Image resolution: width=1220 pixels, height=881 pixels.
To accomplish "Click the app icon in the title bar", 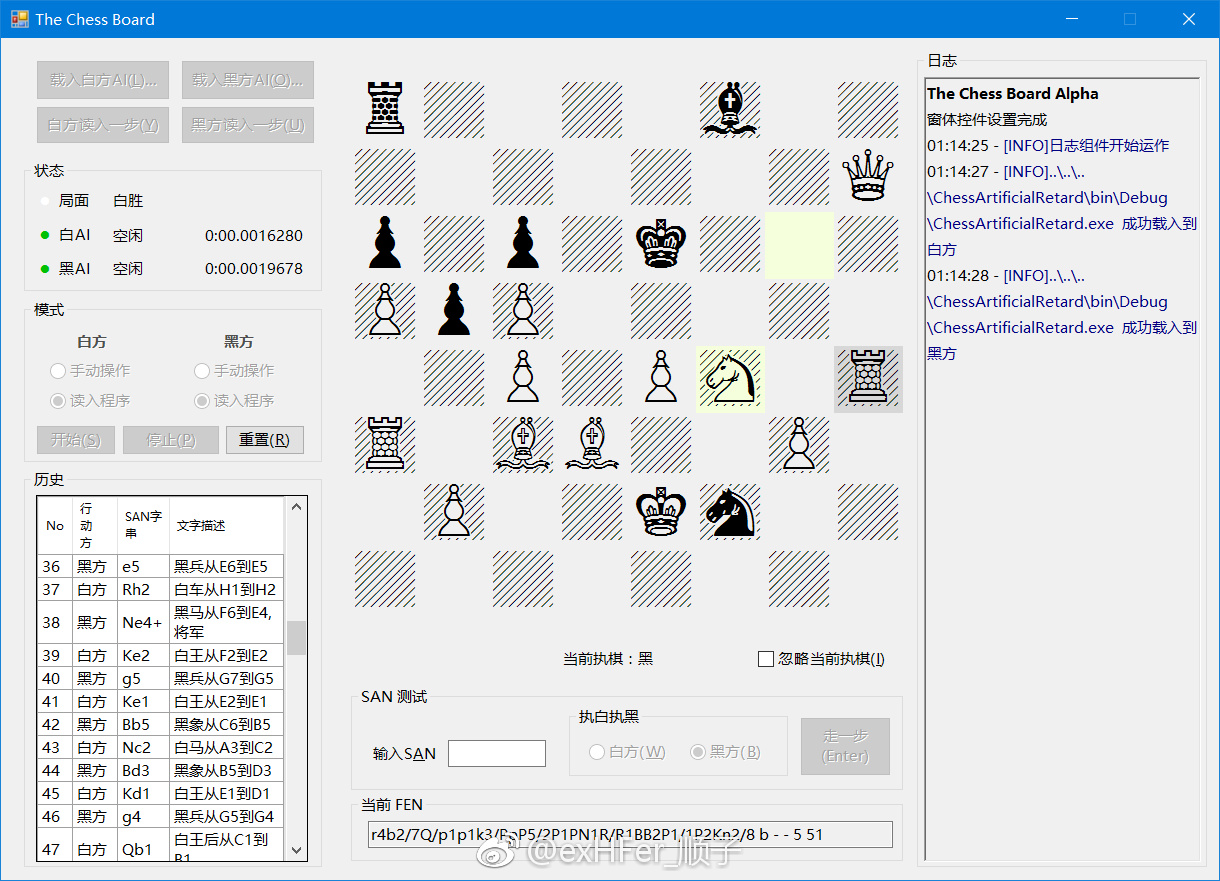I will (x=19, y=19).
